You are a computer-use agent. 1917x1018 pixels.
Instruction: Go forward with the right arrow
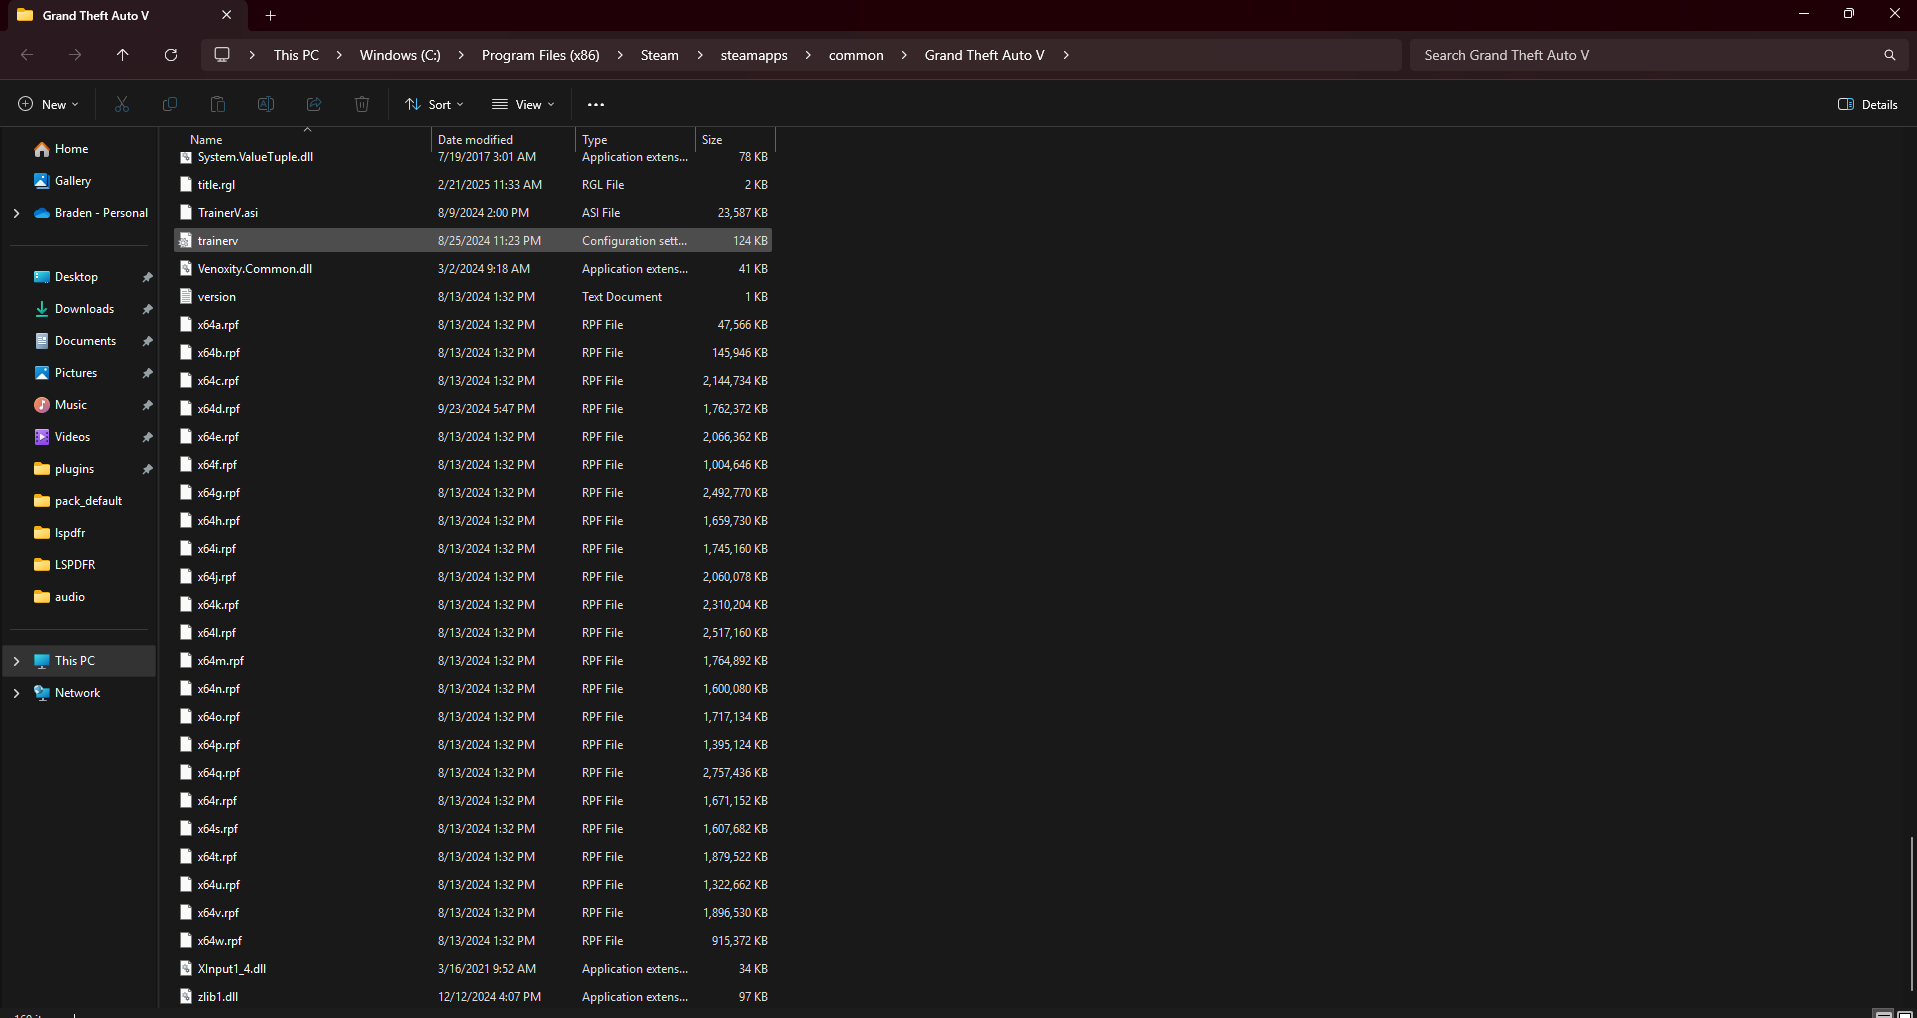coord(75,55)
